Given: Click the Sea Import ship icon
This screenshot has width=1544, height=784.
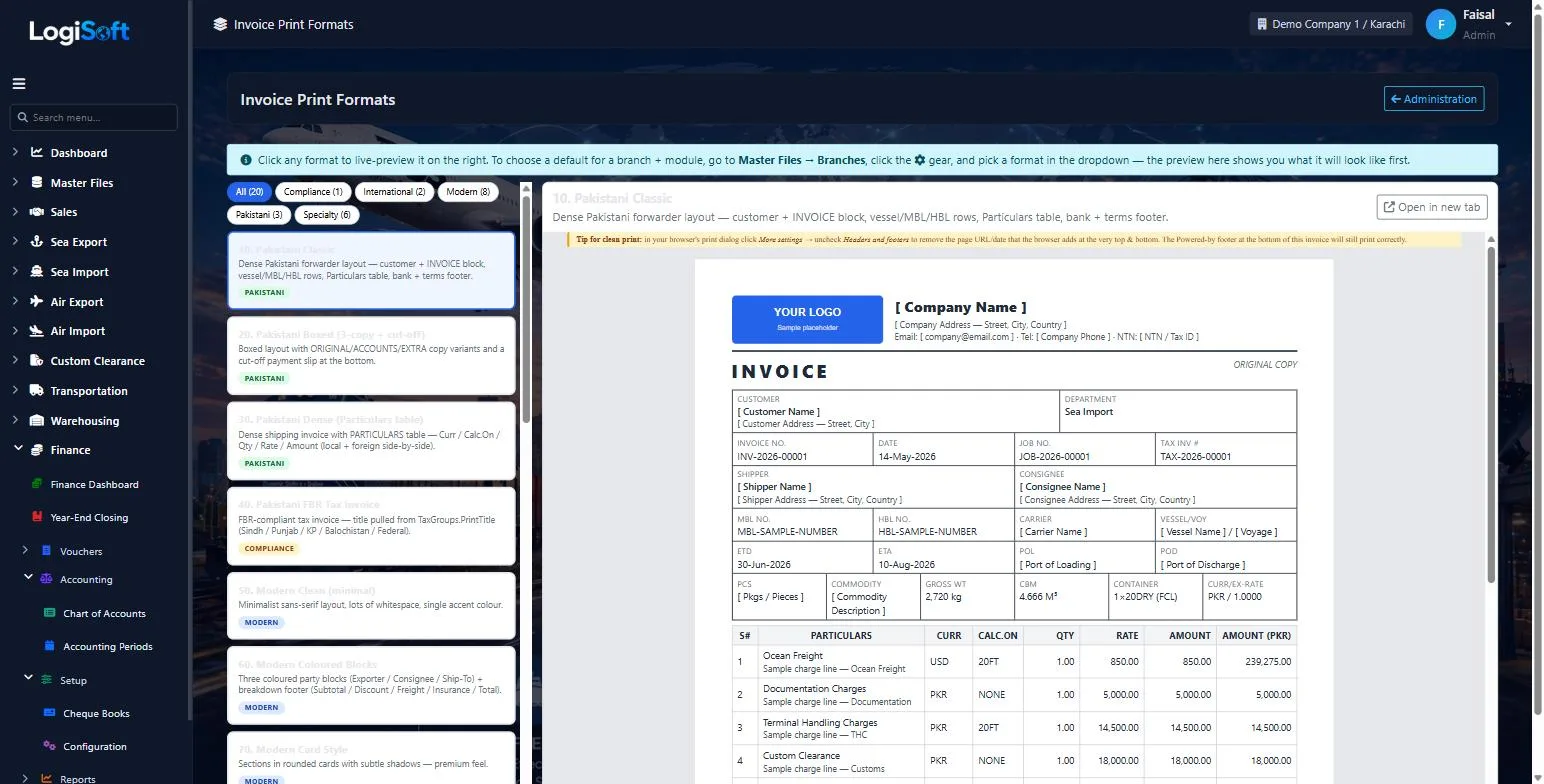Looking at the screenshot, I should click(37, 272).
